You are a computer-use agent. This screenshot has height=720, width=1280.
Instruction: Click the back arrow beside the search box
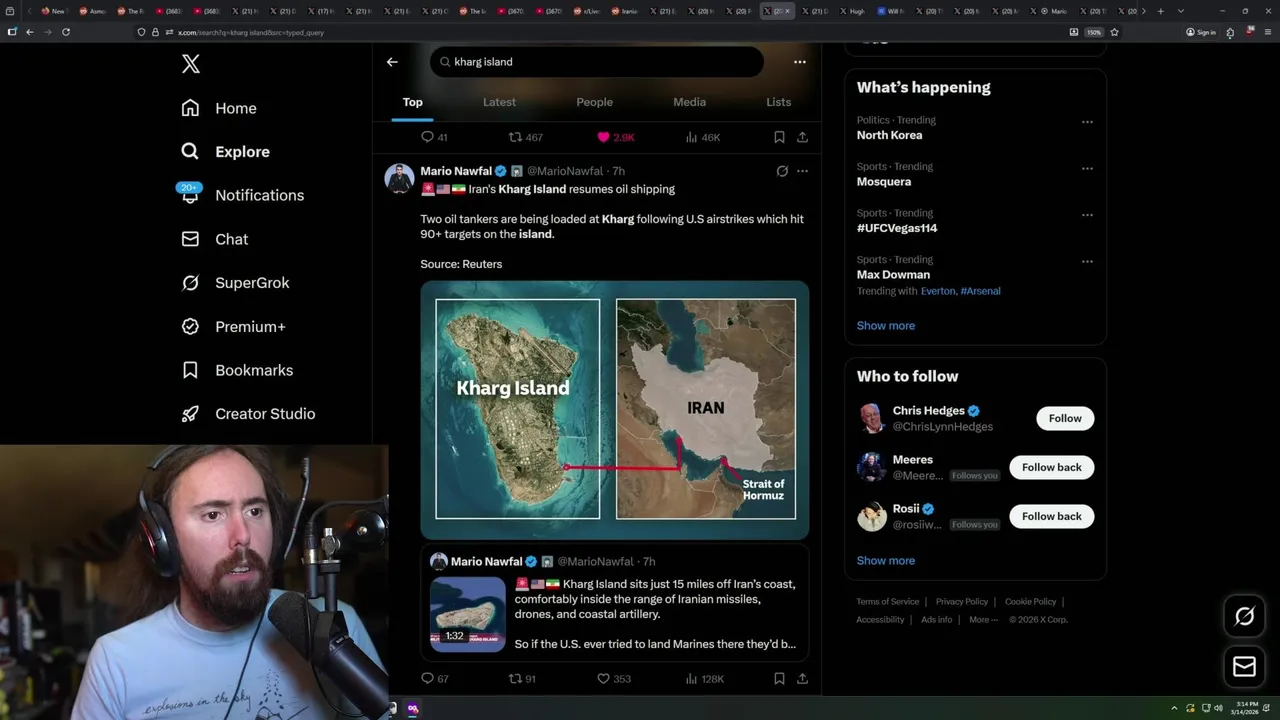pos(392,62)
